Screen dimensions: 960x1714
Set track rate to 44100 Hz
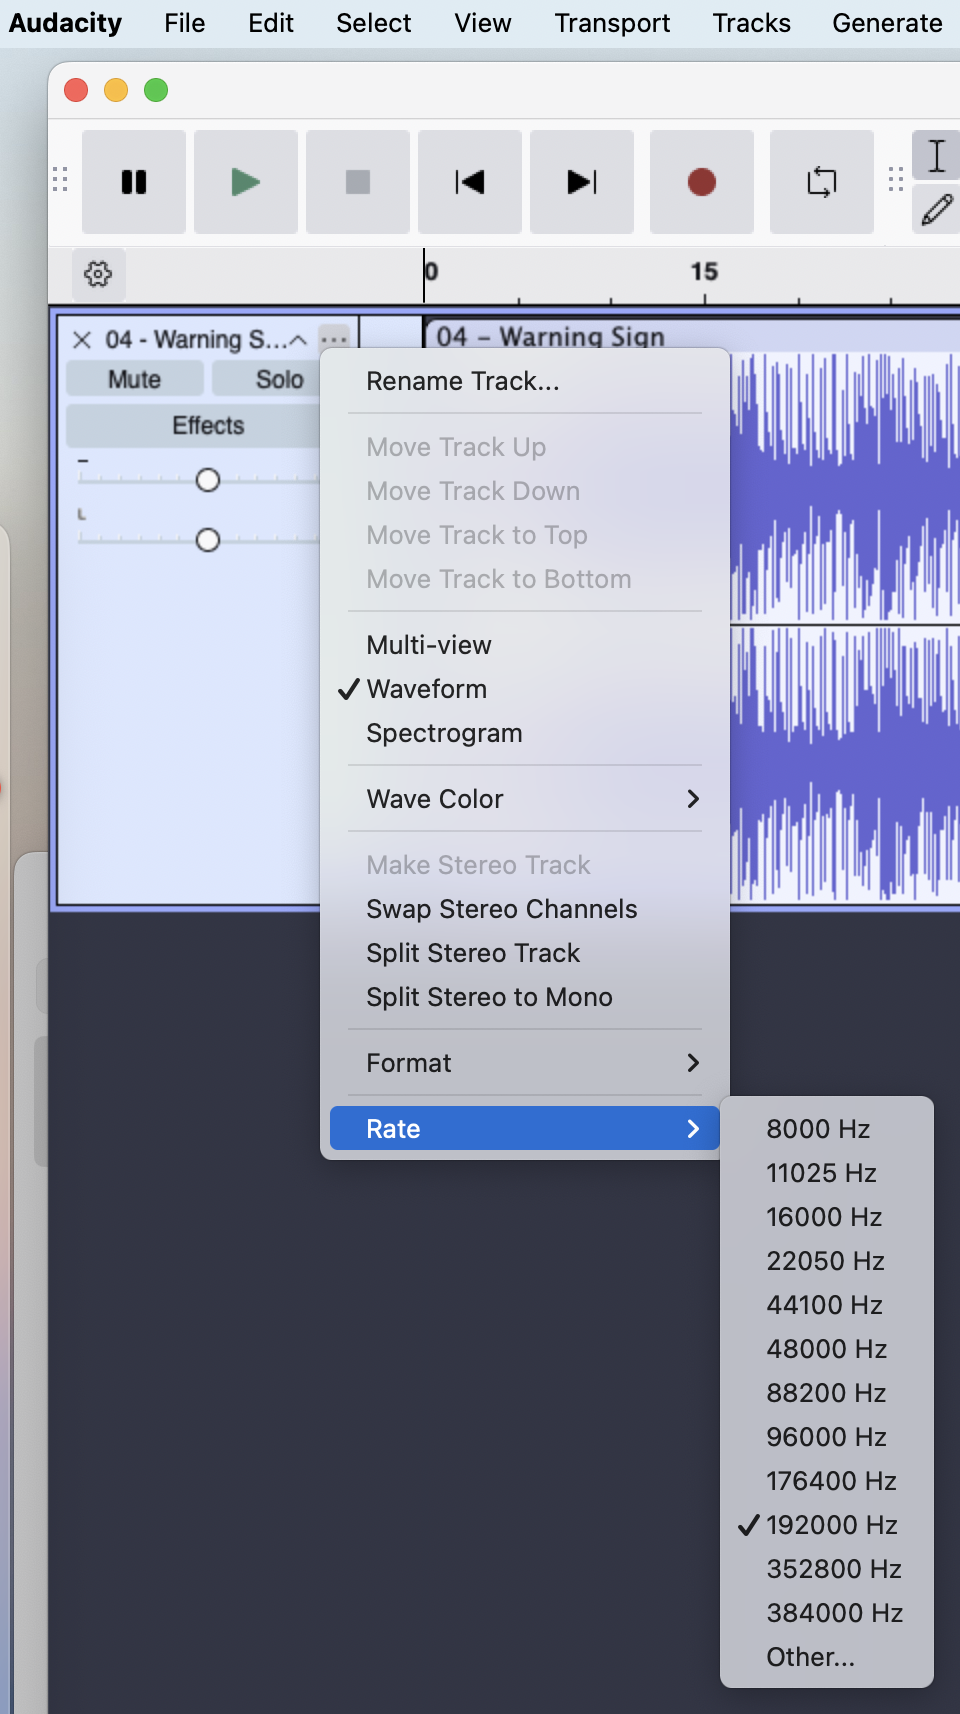click(x=827, y=1305)
